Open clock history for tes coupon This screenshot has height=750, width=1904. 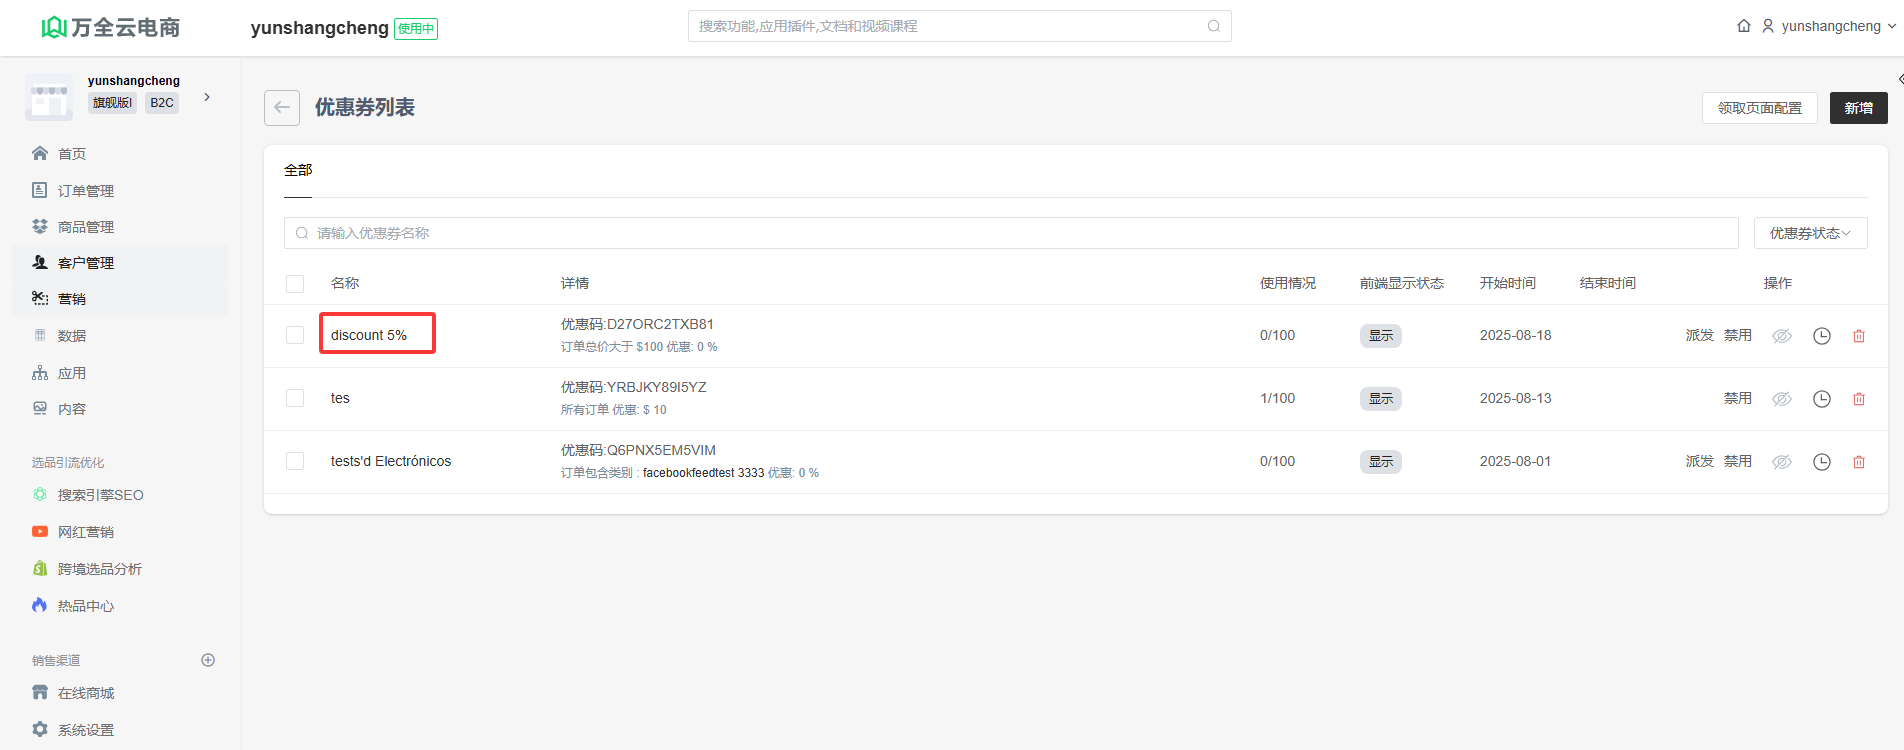[1822, 399]
